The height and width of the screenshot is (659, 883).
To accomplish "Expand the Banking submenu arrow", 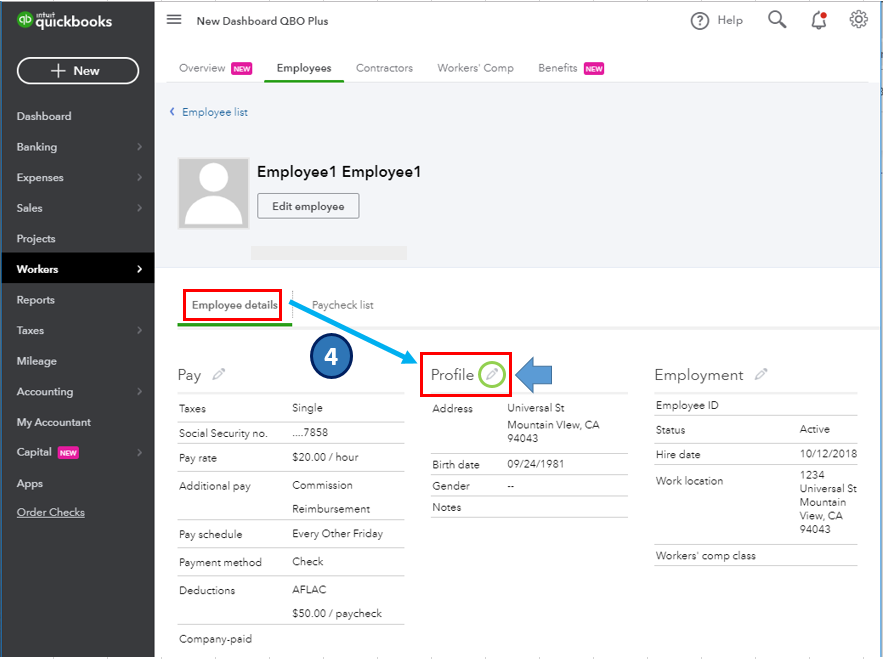I will 139,147.
